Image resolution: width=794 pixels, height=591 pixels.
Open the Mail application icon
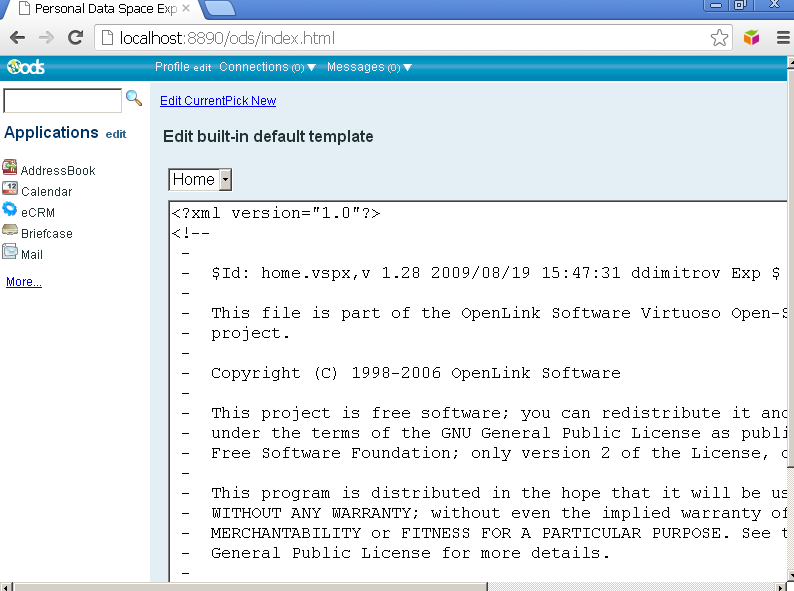(x=10, y=253)
